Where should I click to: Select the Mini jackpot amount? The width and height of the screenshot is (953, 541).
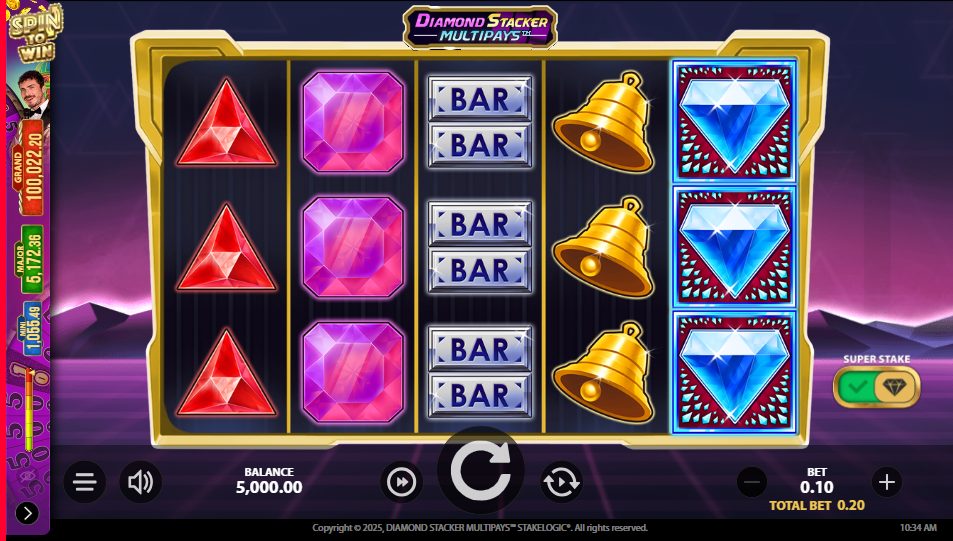[30, 328]
